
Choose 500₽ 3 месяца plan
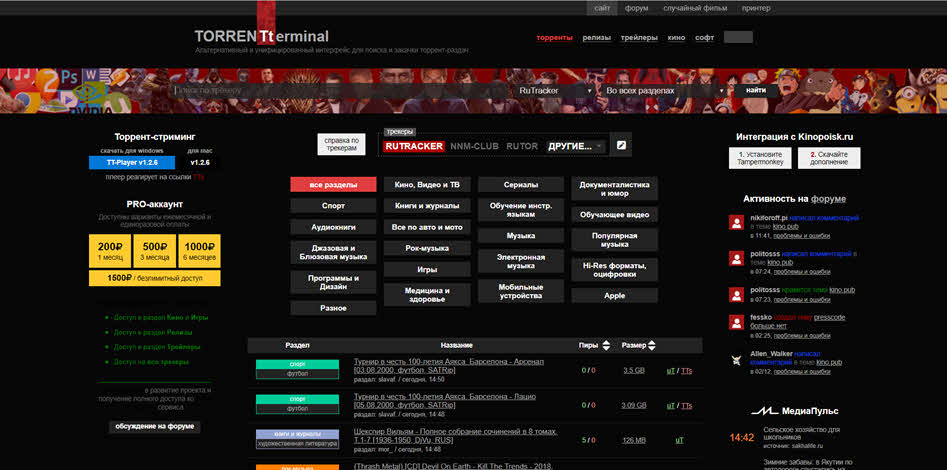click(155, 251)
